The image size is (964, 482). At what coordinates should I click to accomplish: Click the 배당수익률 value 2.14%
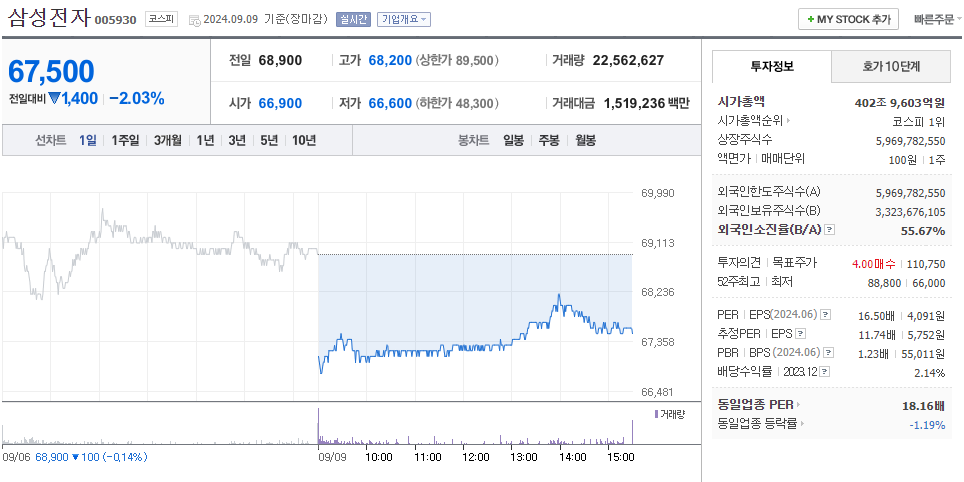930,373
